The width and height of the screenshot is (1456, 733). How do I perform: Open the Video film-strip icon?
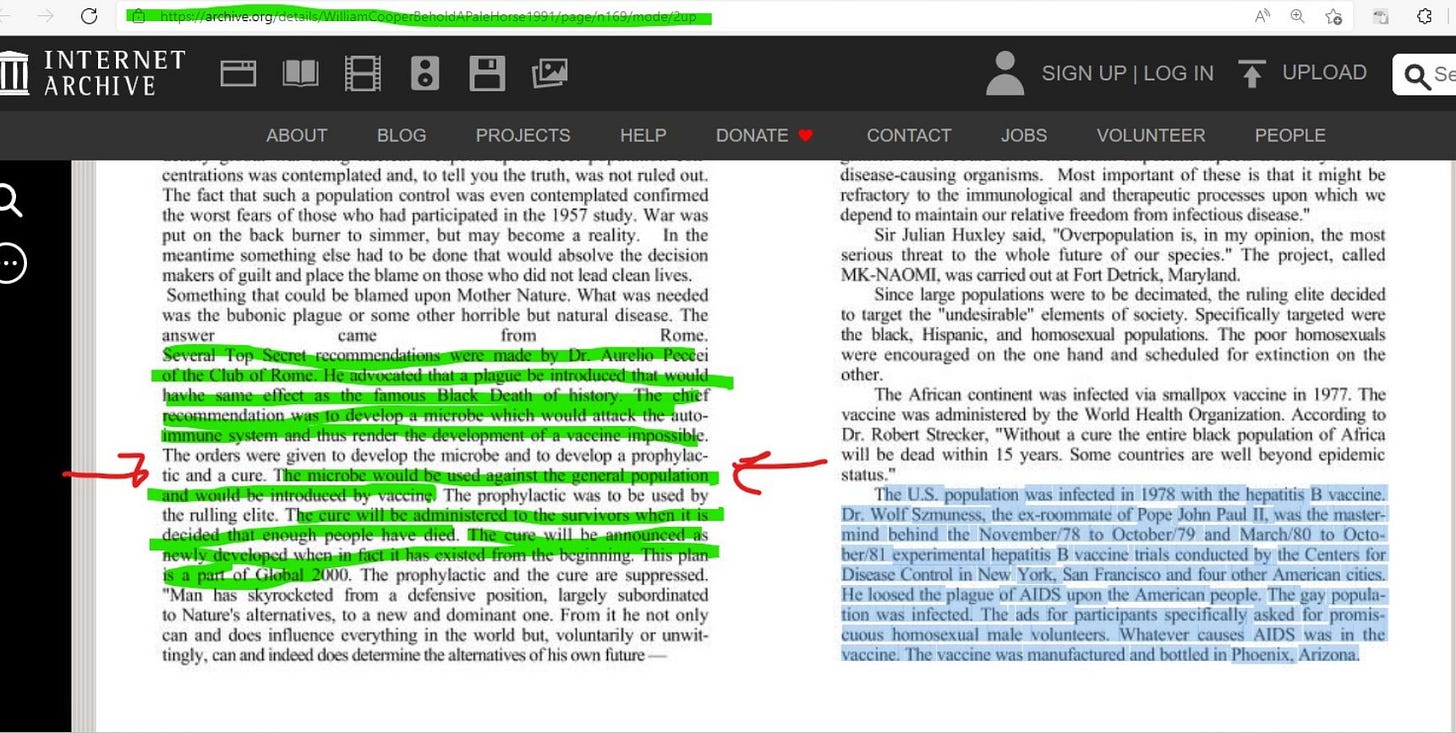coord(363,73)
